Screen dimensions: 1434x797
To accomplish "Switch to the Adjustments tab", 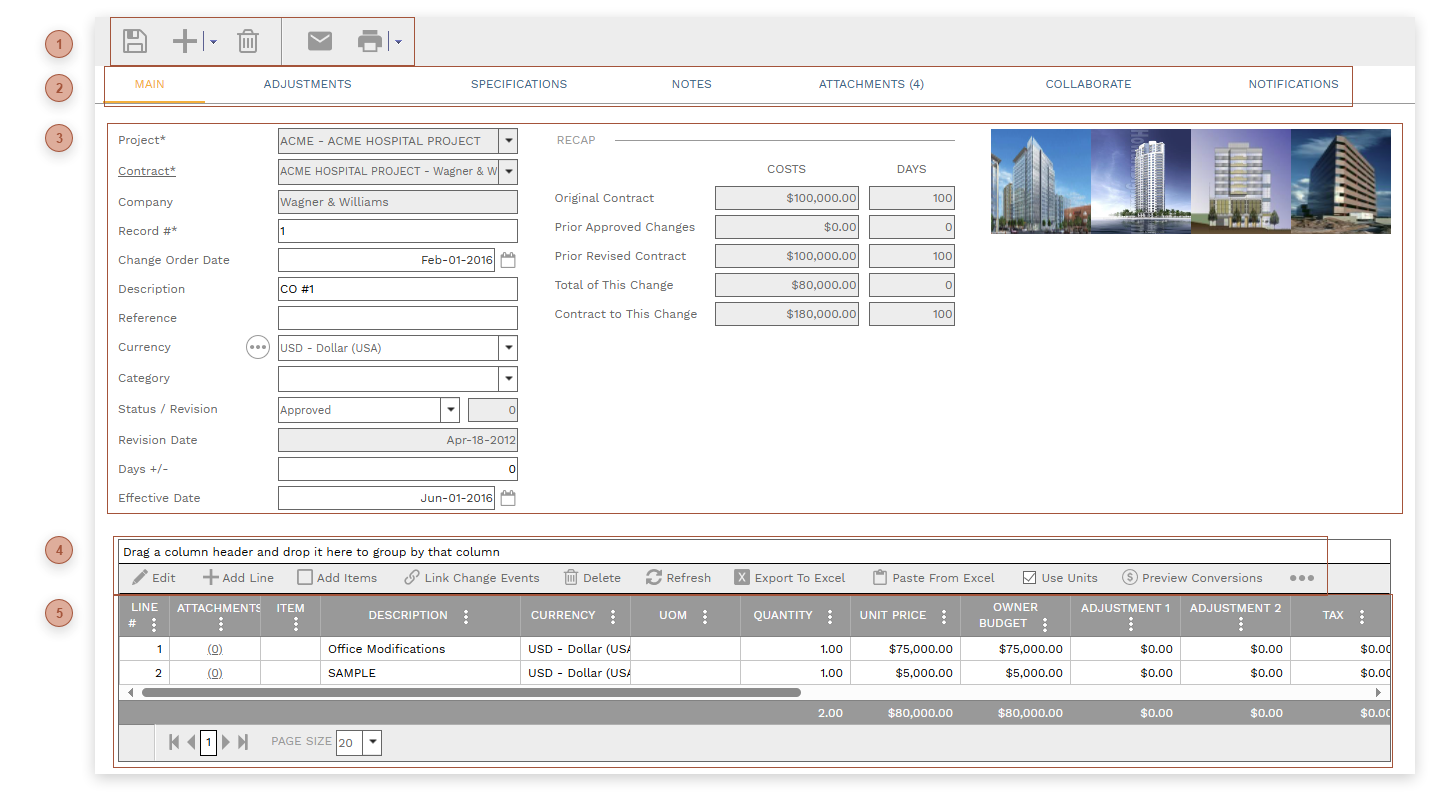I will pyautogui.click(x=307, y=84).
